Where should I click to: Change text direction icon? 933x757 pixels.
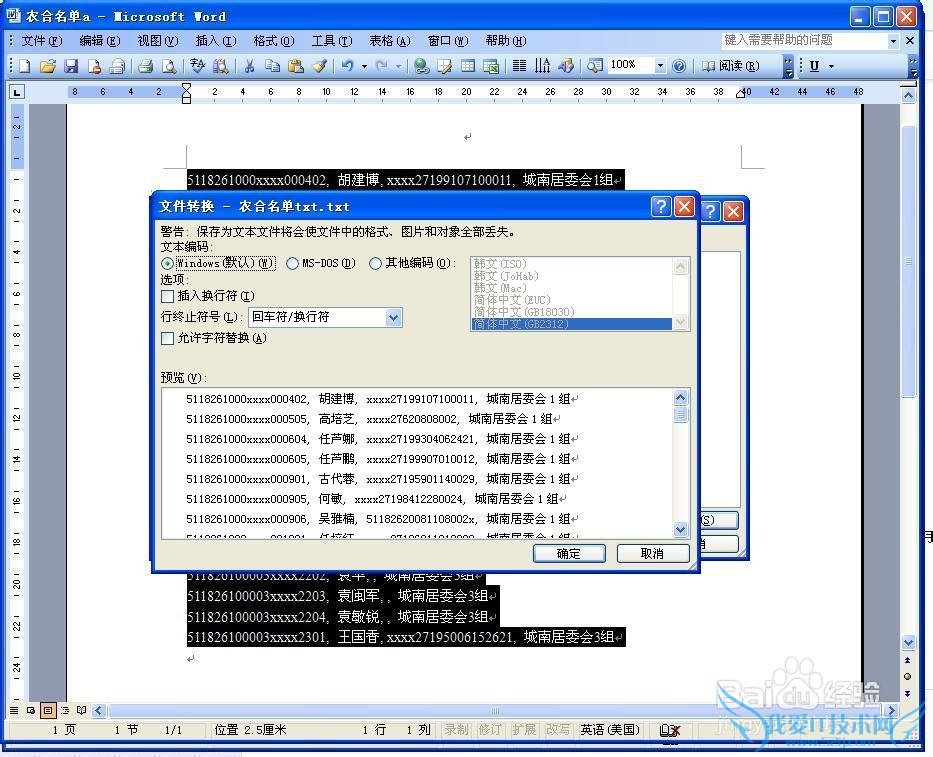(542, 65)
